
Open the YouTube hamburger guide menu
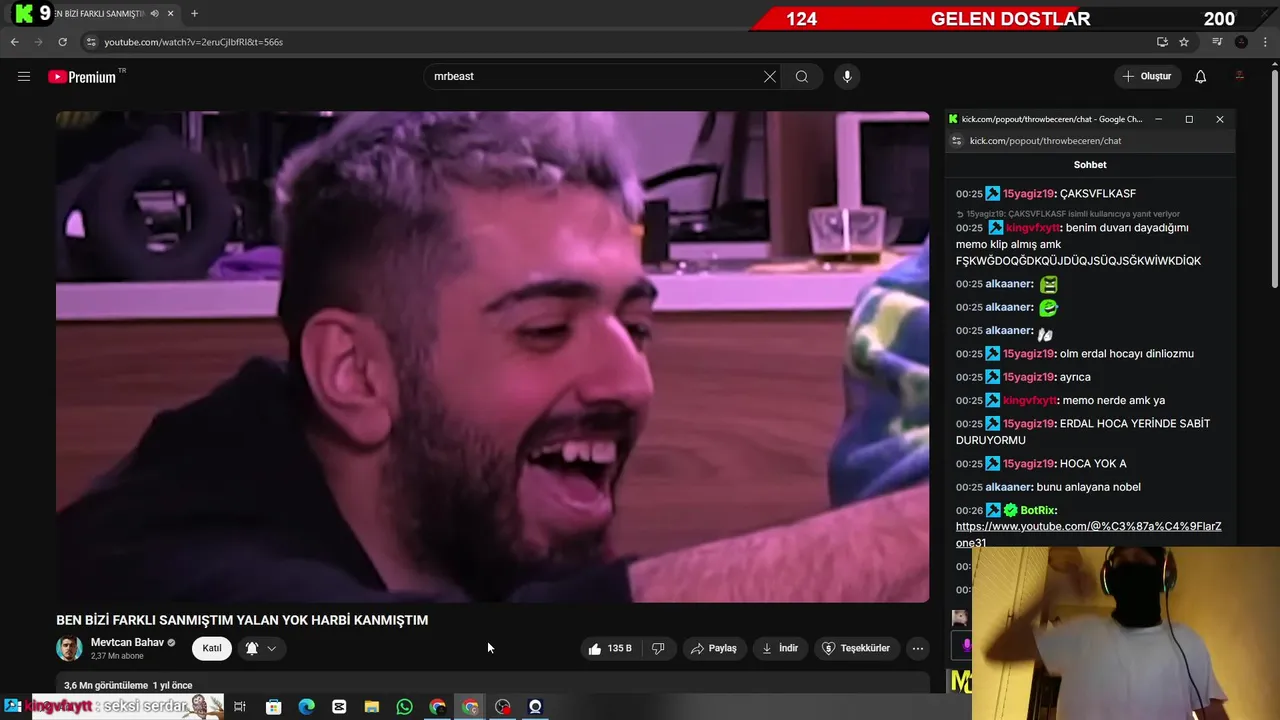coord(24,76)
